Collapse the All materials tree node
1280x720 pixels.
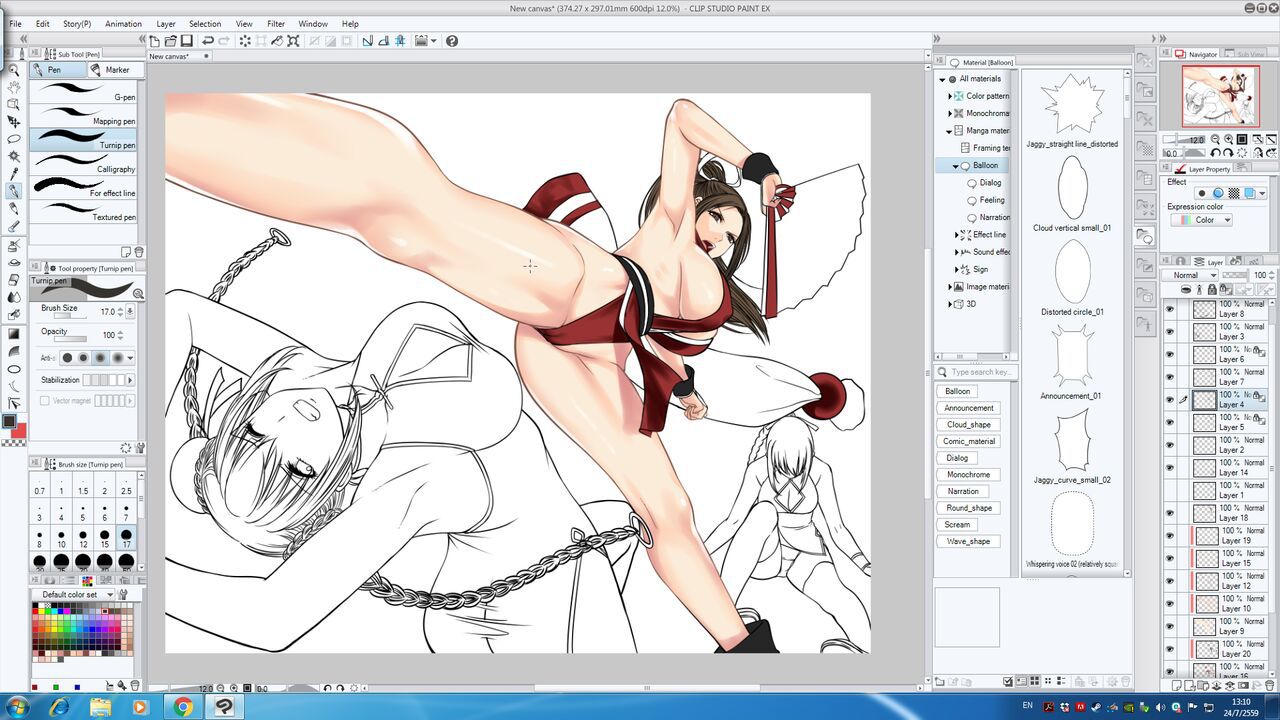tap(942, 79)
